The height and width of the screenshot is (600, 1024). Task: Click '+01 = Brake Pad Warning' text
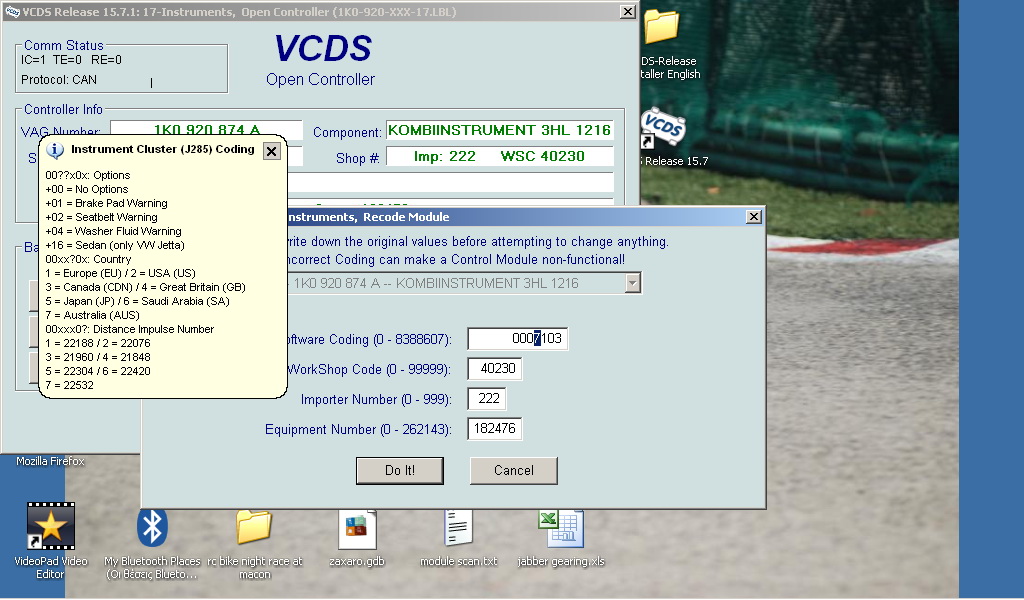(106, 203)
